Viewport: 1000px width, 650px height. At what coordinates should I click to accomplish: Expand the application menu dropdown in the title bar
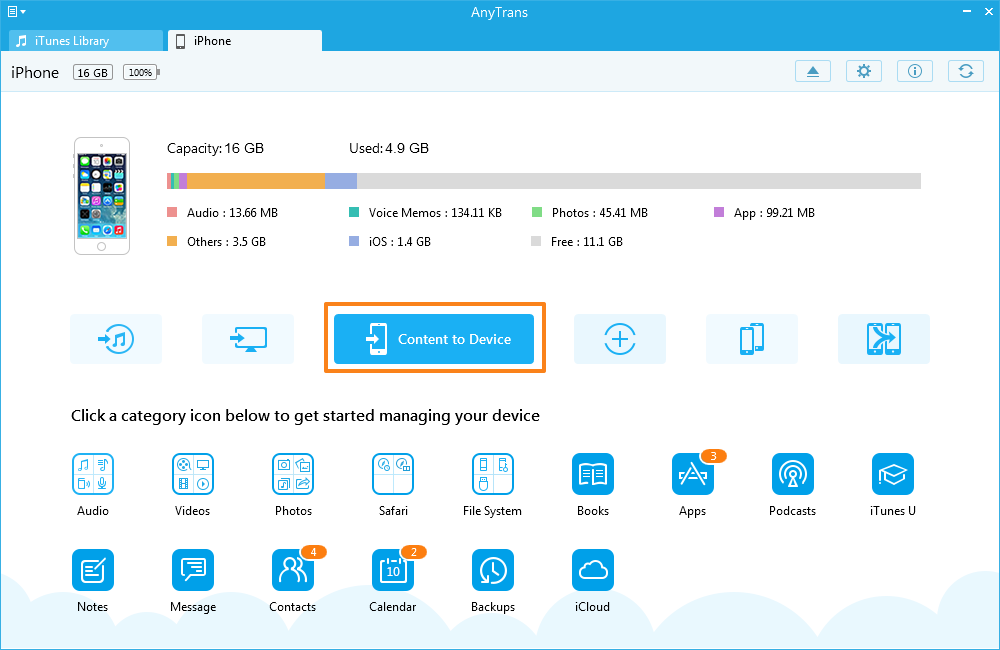[x=16, y=12]
